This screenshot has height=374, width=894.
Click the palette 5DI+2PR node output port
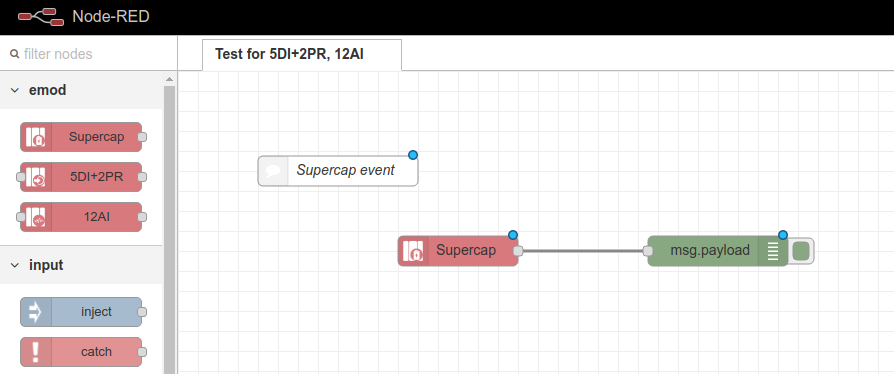(142, 177)
